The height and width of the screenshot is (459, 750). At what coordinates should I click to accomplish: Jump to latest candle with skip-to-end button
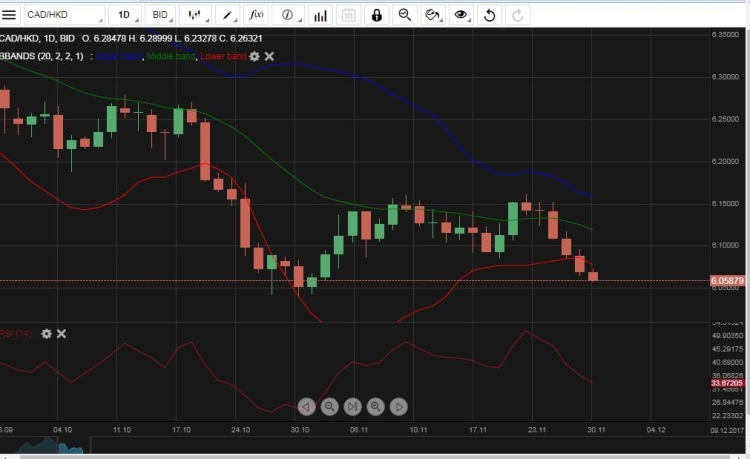coord(352,406)
